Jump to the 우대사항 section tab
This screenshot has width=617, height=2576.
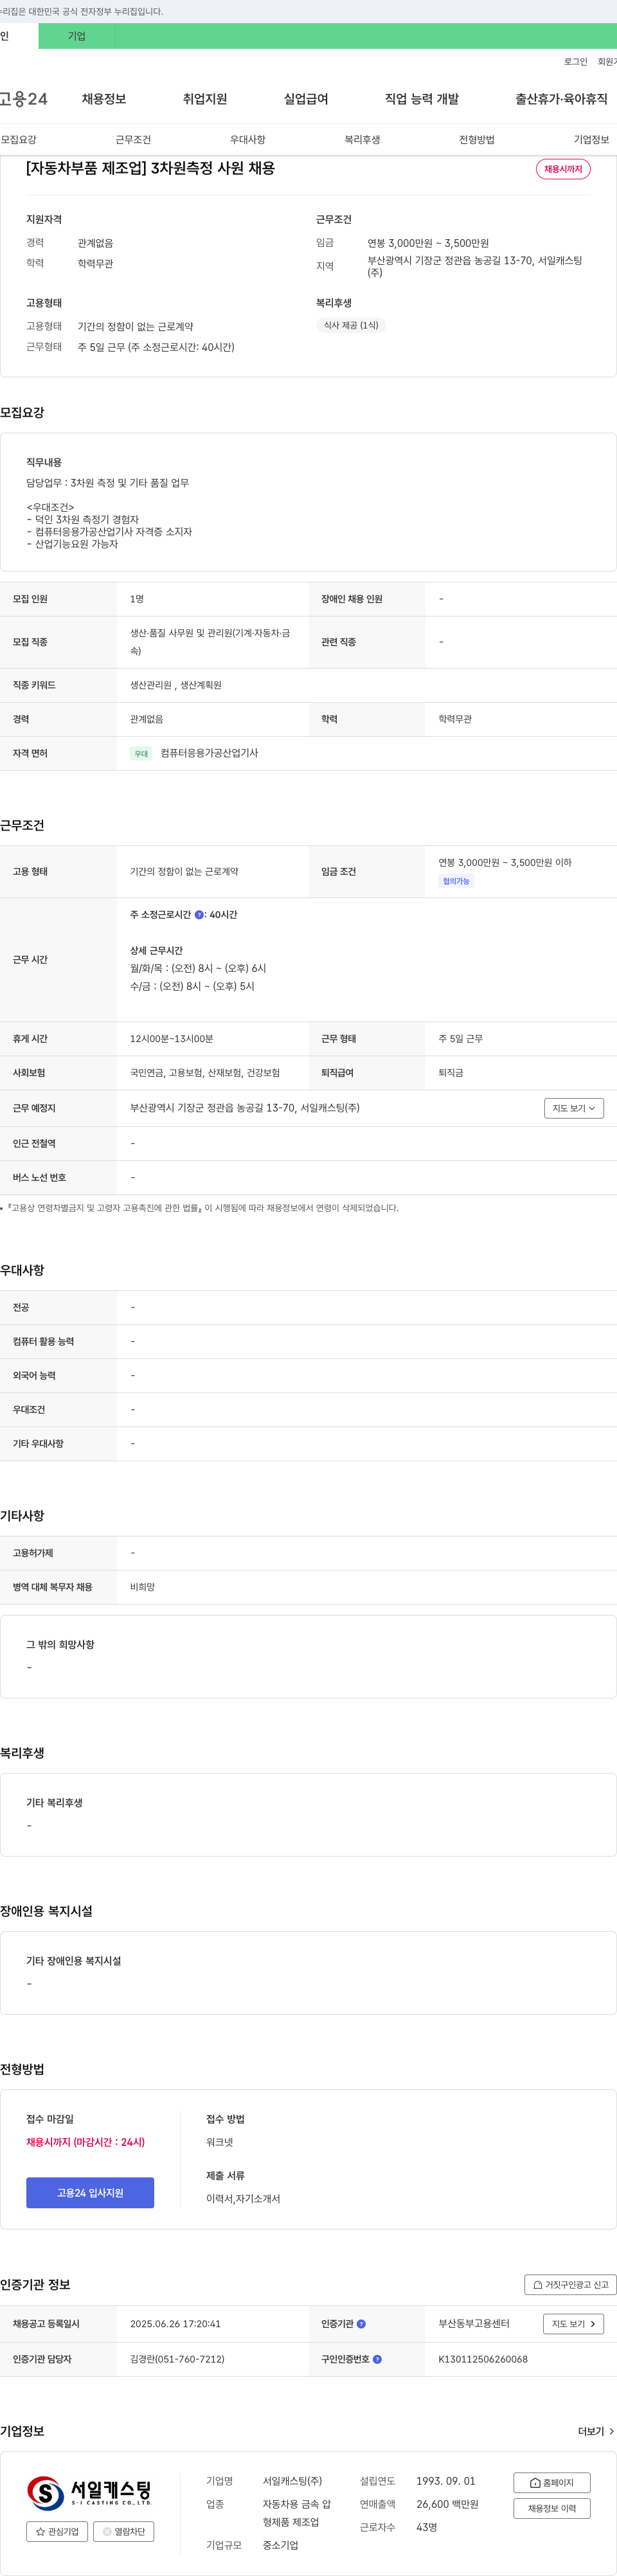click(248, 140)
